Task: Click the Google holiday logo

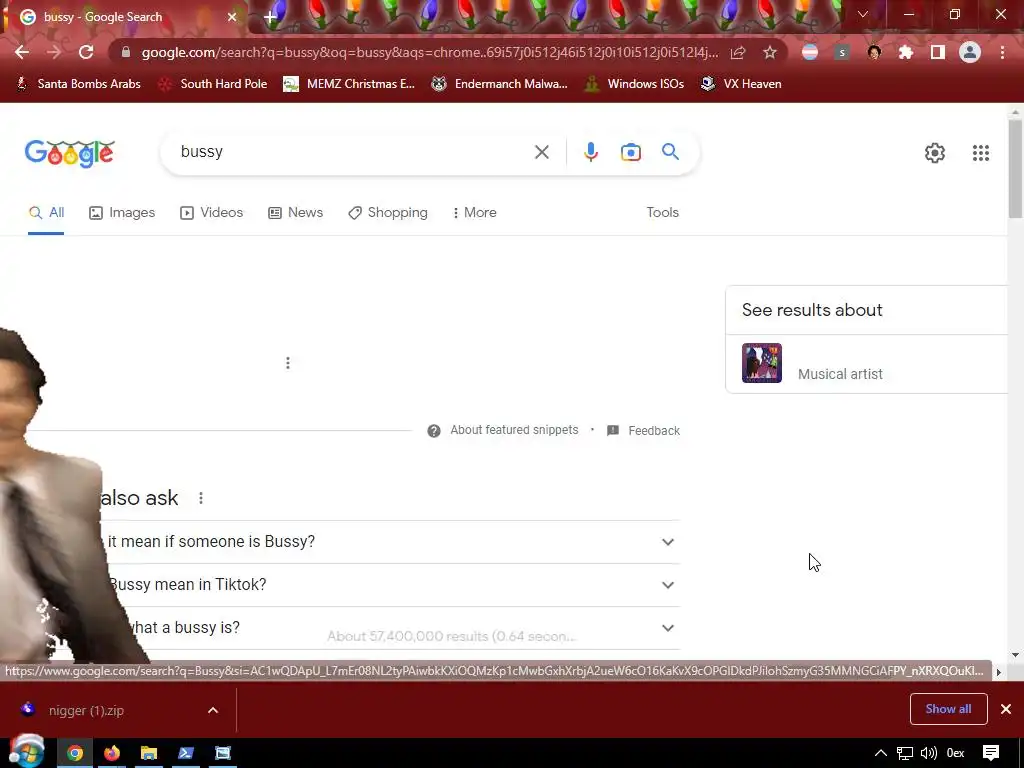Action: (69, 153)
